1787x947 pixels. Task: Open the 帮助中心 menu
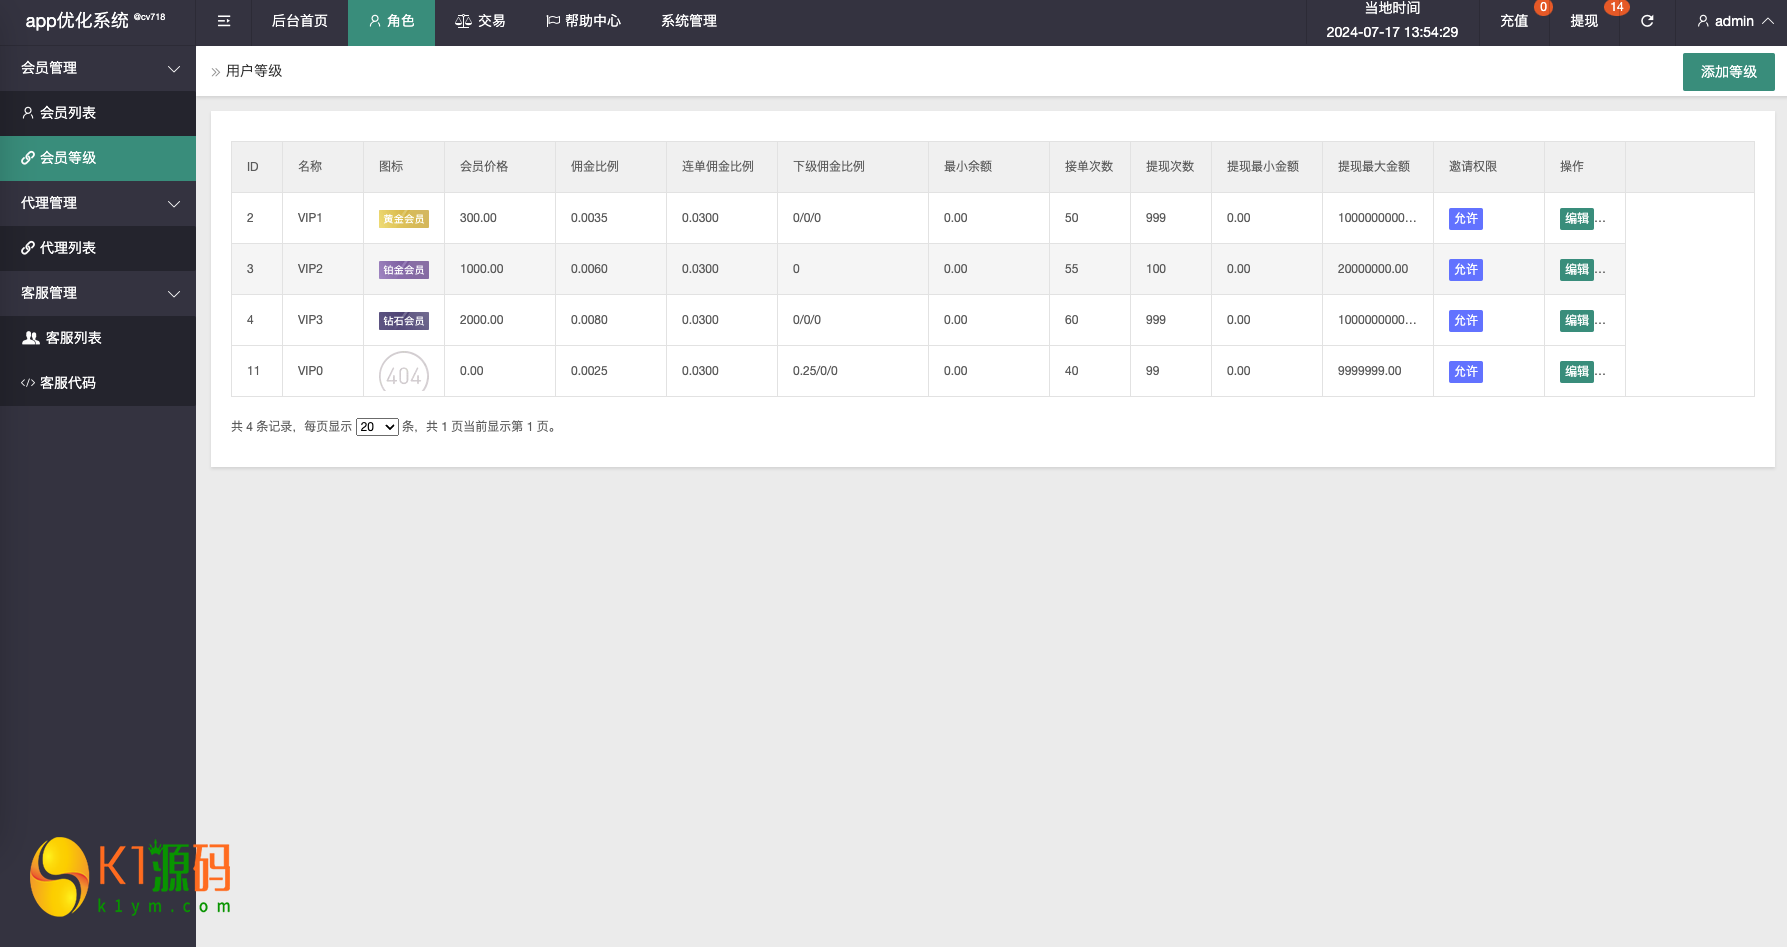coord(583,22)
